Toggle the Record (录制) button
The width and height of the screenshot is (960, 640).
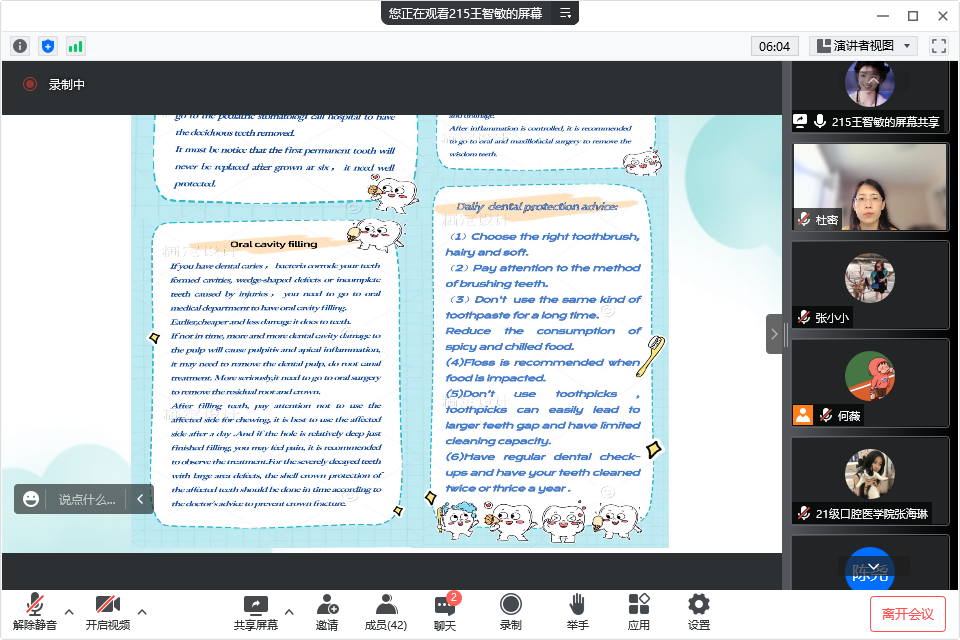pos(510,612)
